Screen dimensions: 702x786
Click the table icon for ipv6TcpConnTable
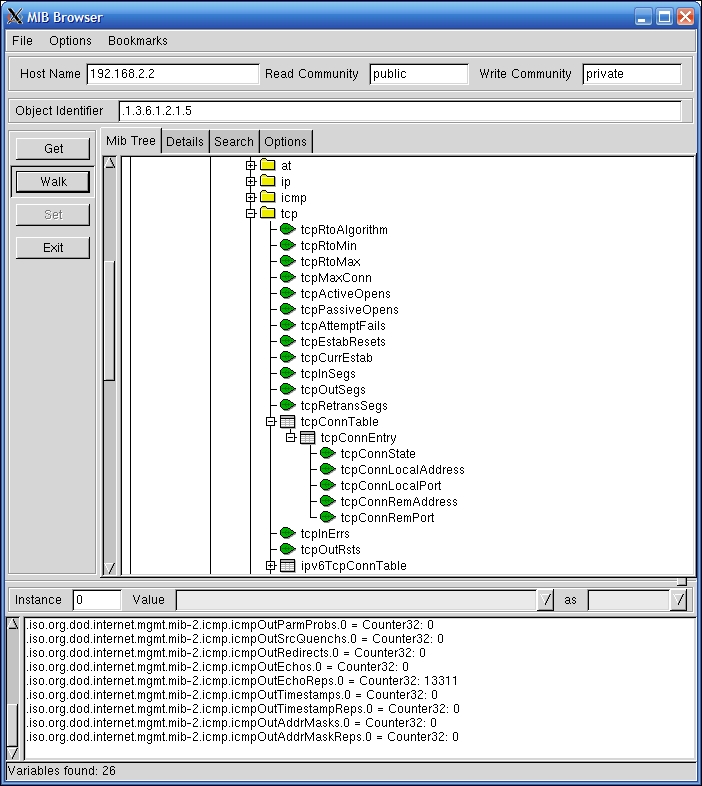287,566
